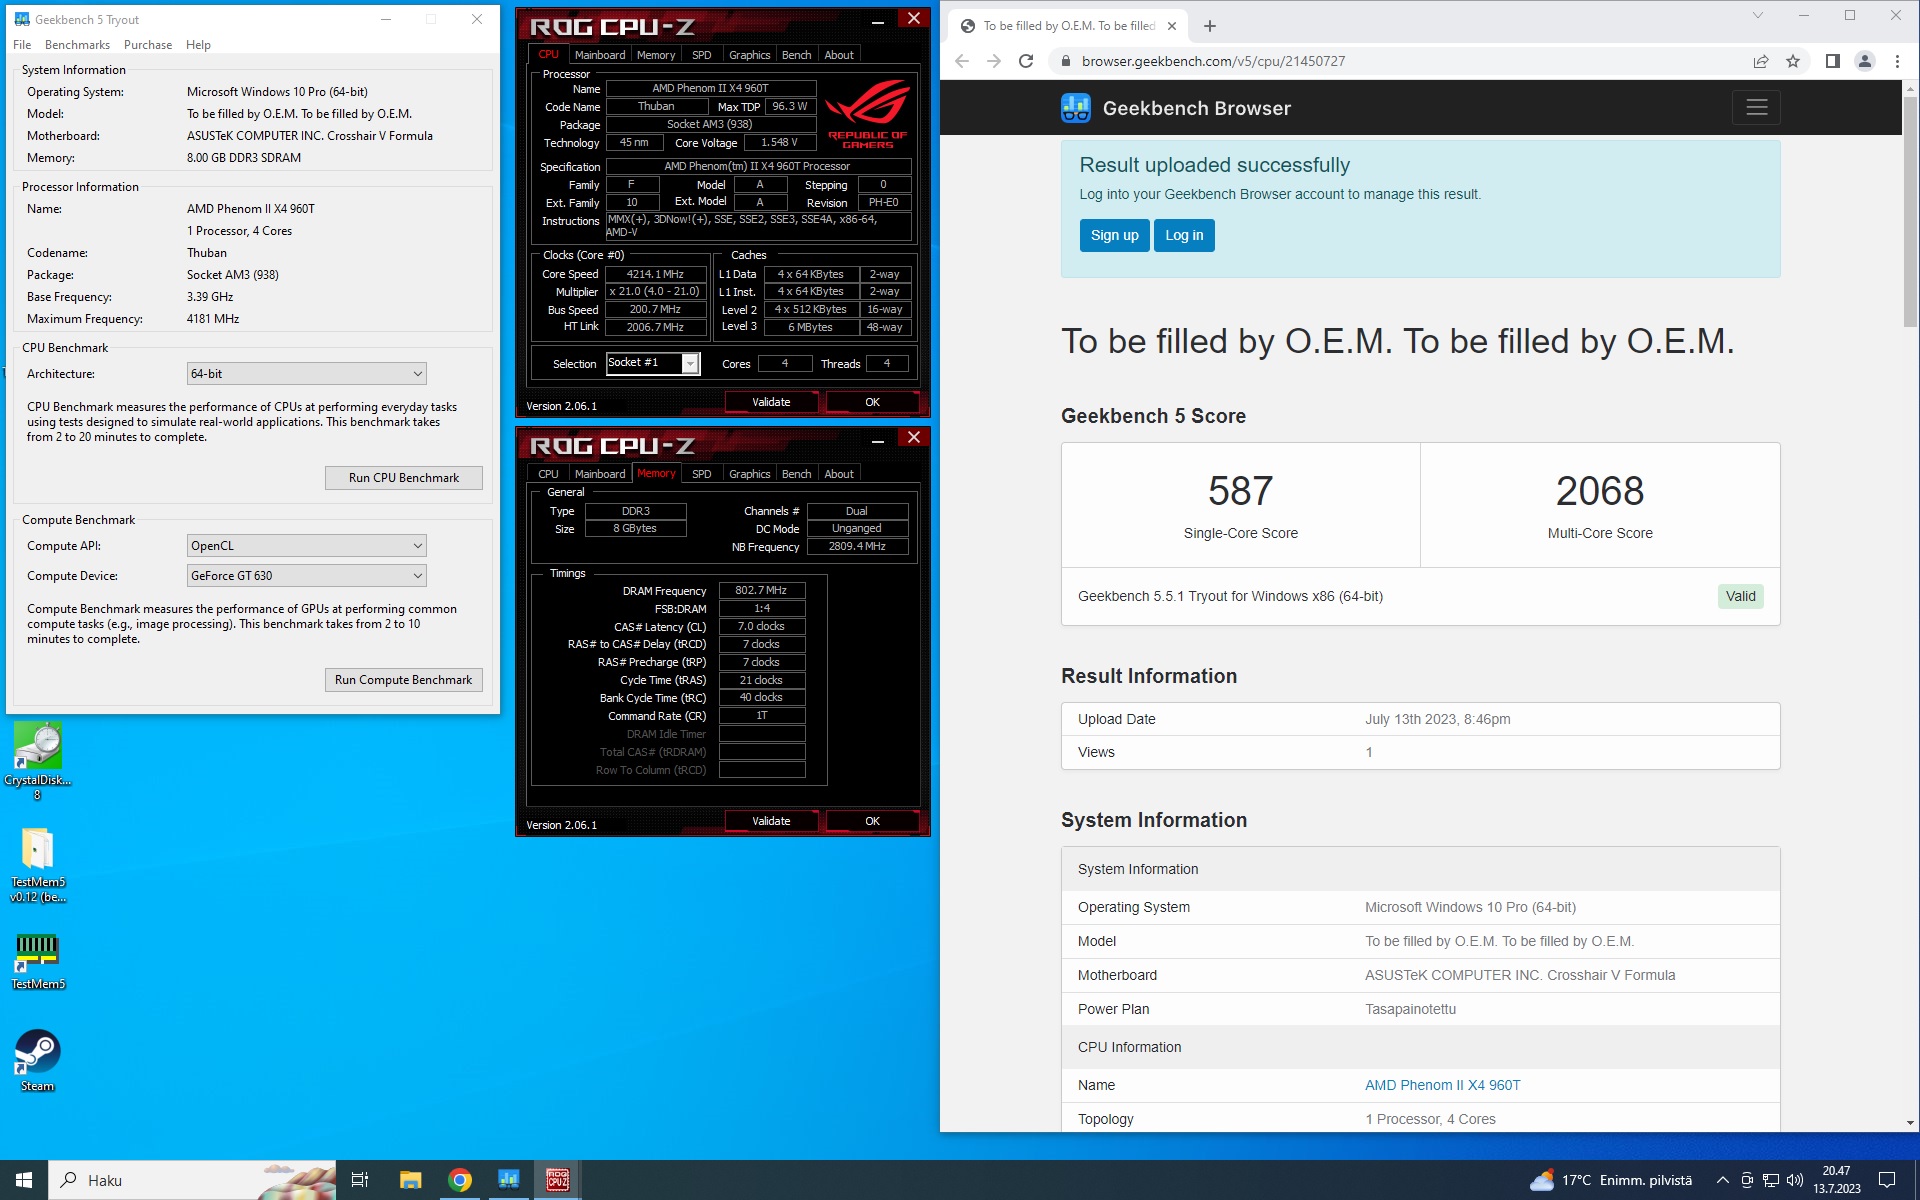The height and width of the screenshot is (1200, 1920).
Task: Open Chrome tab search chevron
Action: click(x=1758, y=16)
